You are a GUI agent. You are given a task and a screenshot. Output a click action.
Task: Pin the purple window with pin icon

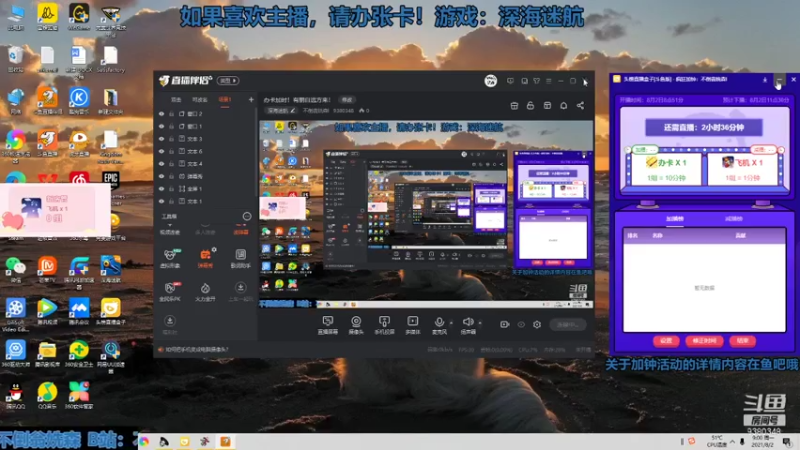pyautogui.click(x=764, y=80)
